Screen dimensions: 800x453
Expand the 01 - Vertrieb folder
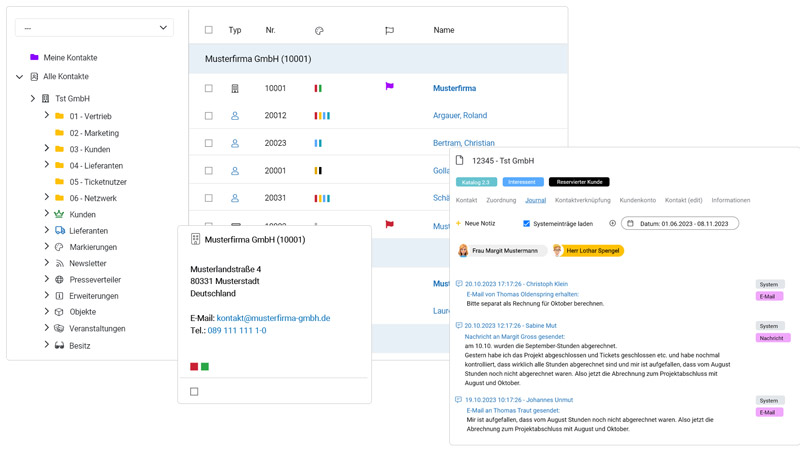tap(46, 115)
